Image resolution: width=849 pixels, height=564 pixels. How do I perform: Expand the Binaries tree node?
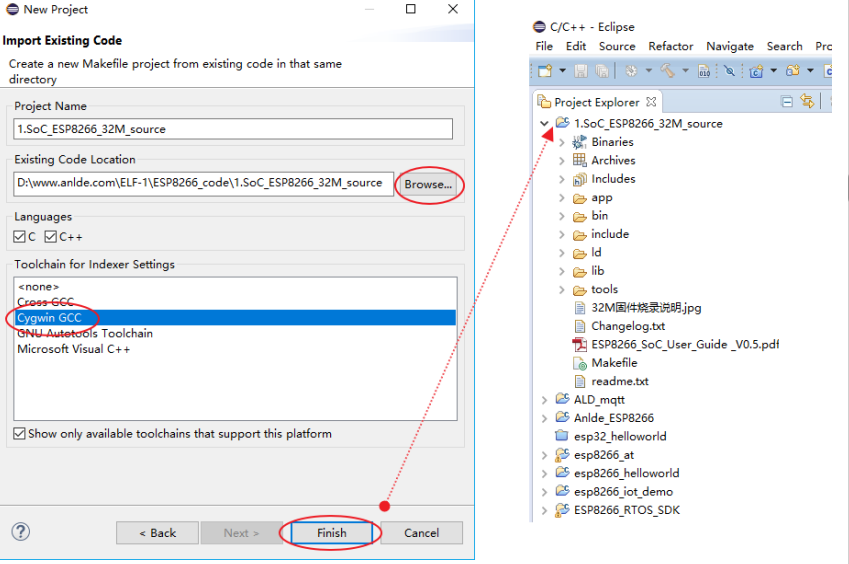tap(562, 143)
